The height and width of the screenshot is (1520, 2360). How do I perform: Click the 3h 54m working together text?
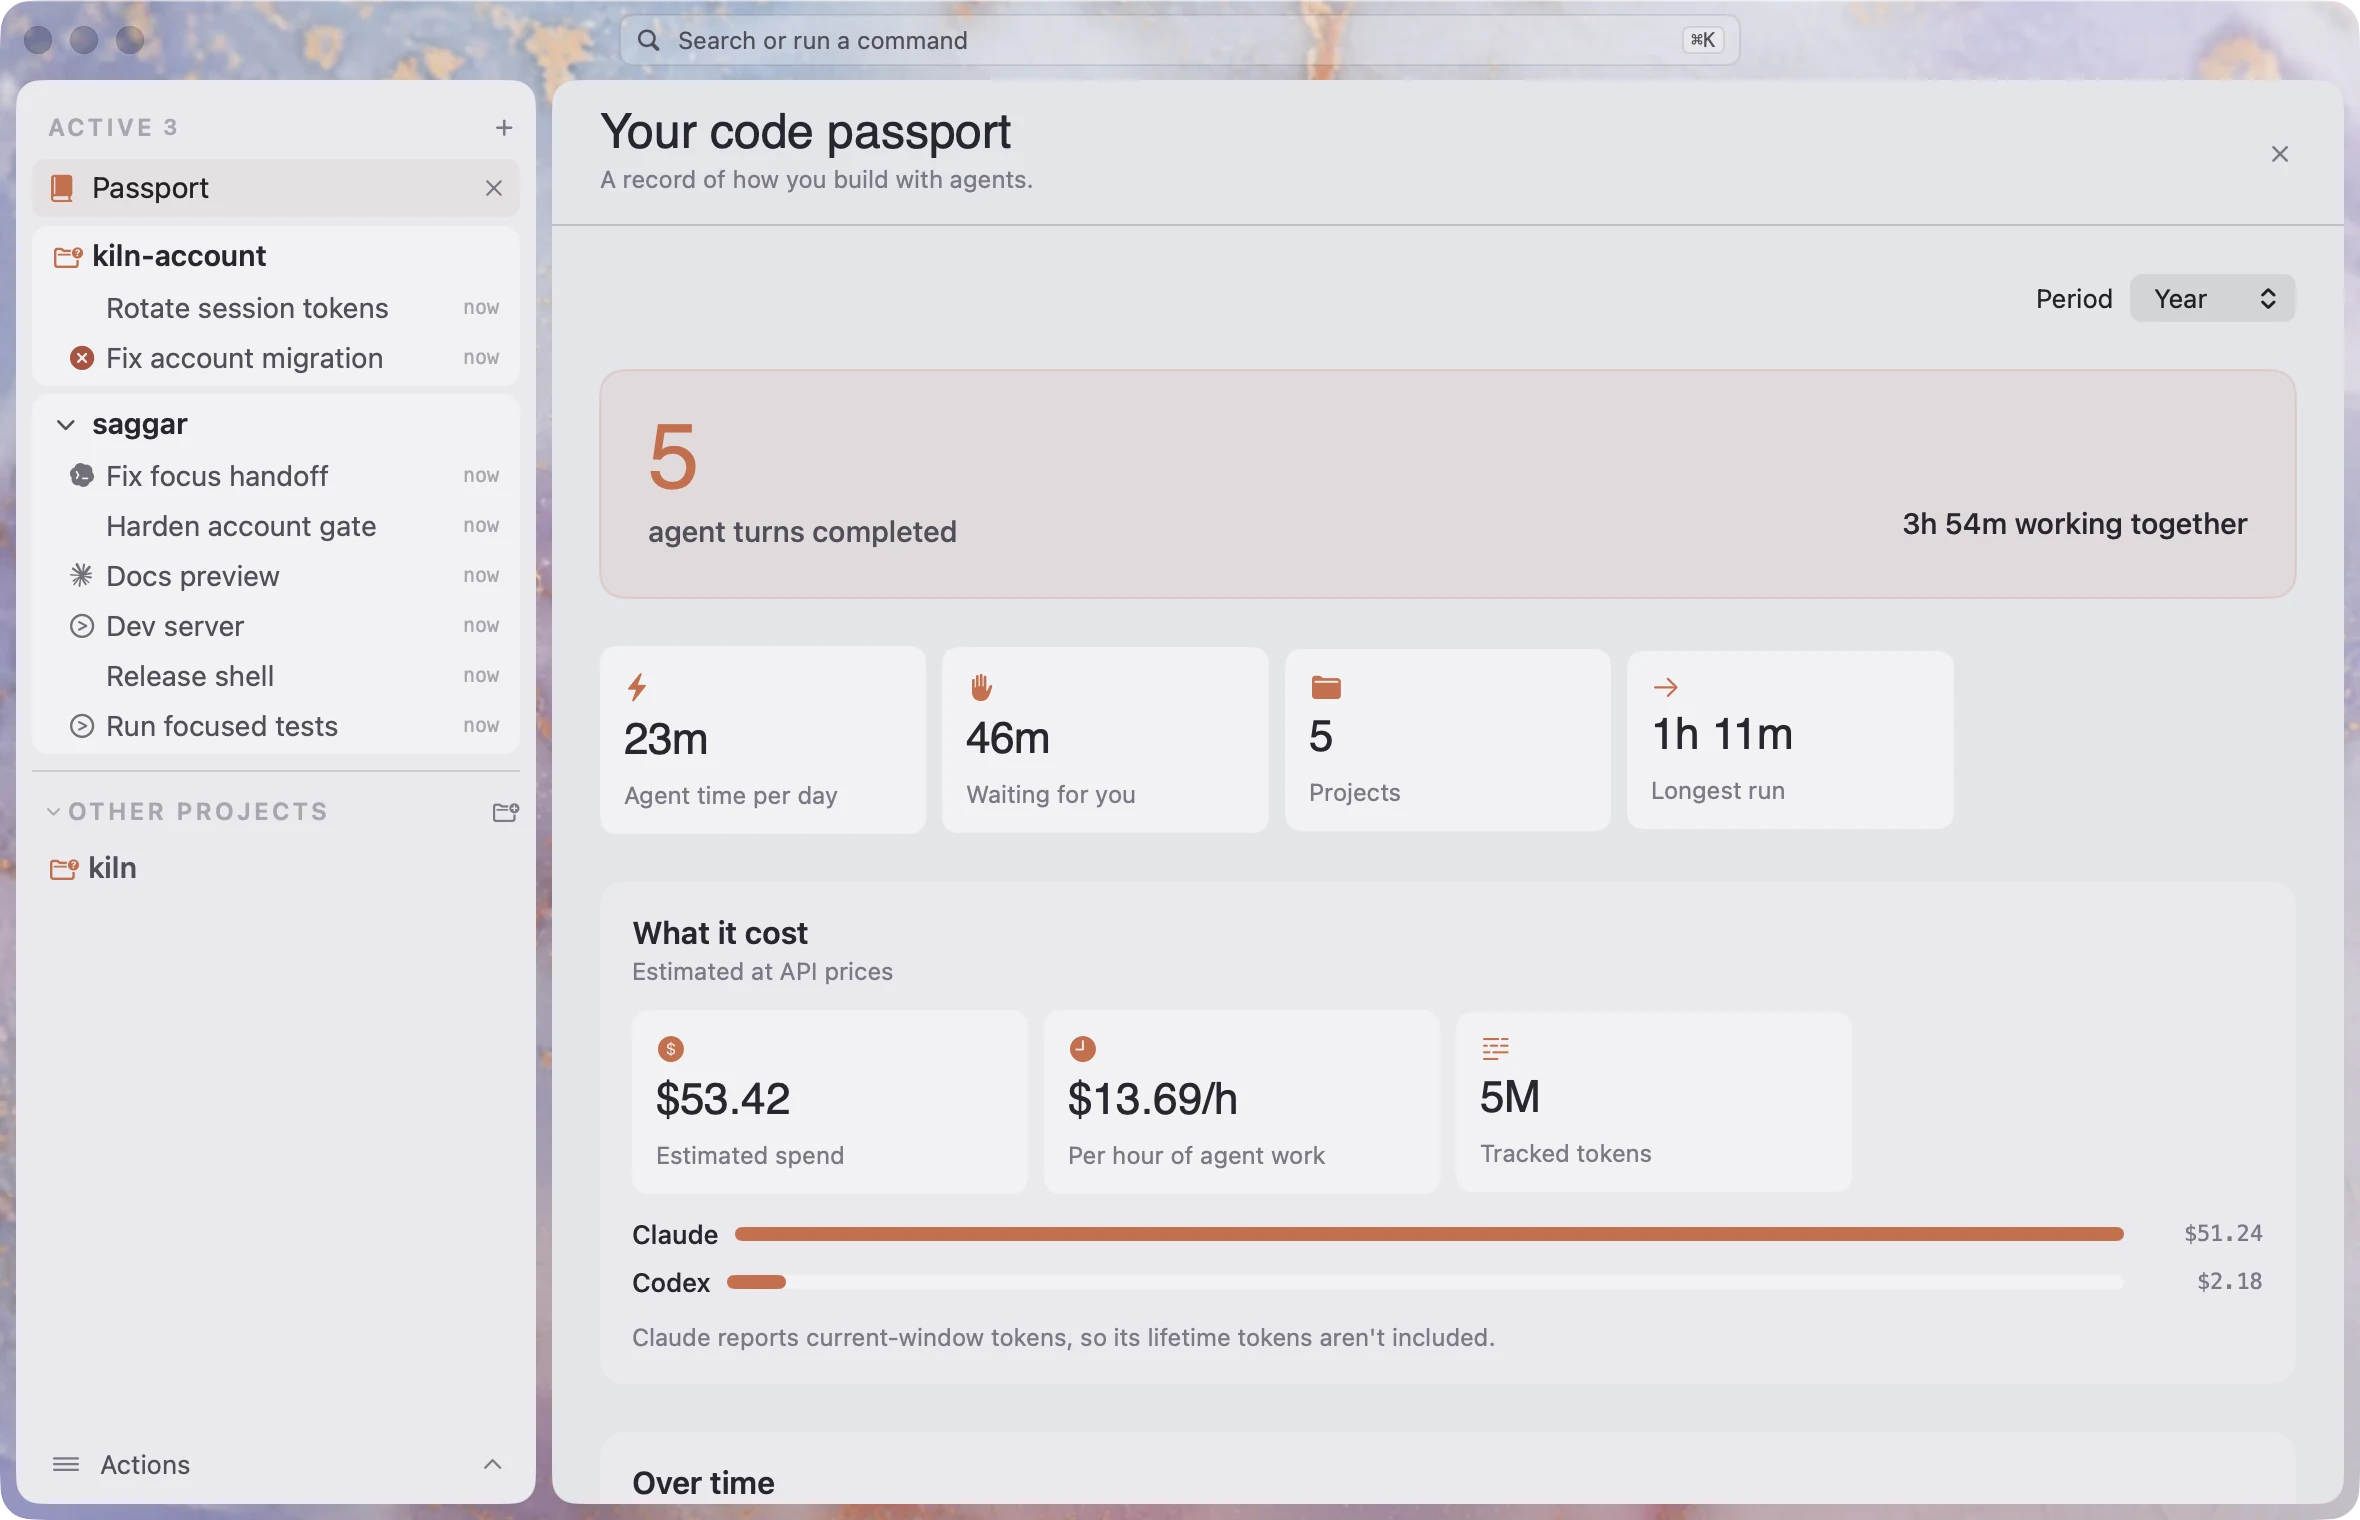click(2074, 524)
